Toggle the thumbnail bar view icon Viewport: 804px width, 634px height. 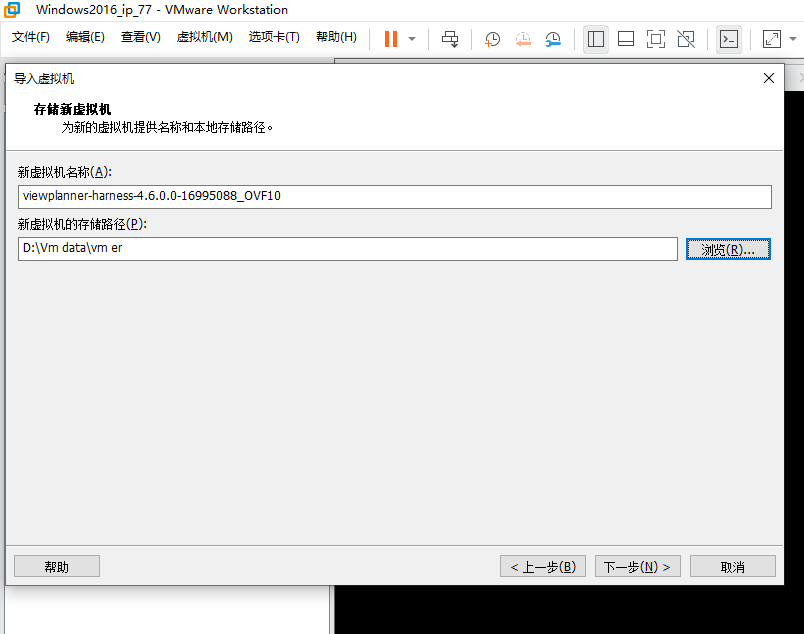click(626, 39)
